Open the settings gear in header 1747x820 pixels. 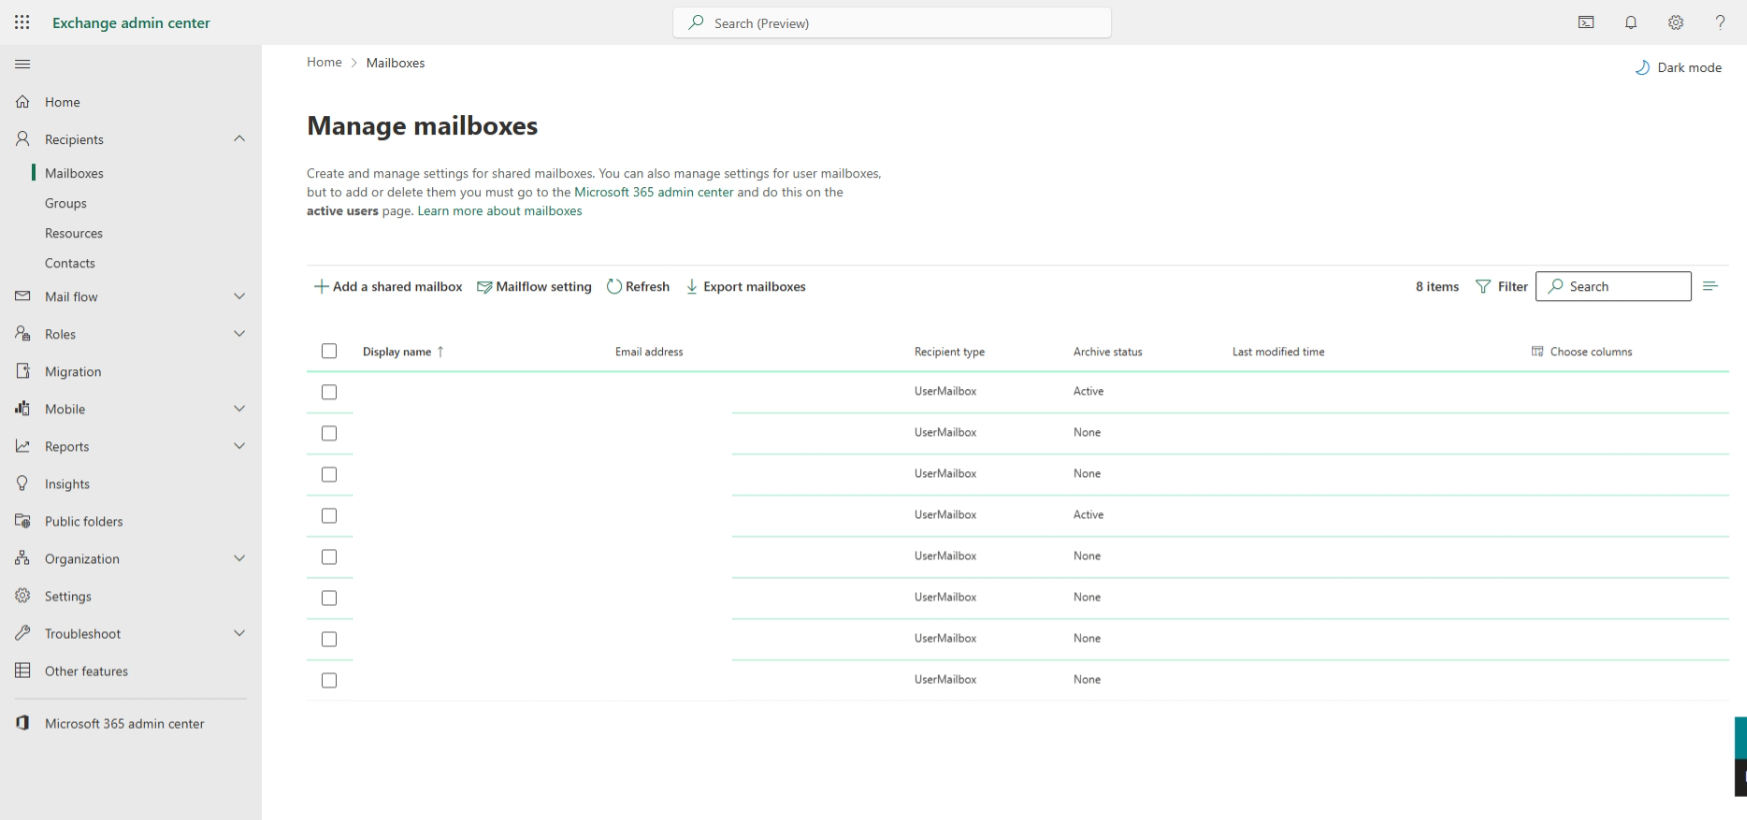(1676, 22)
